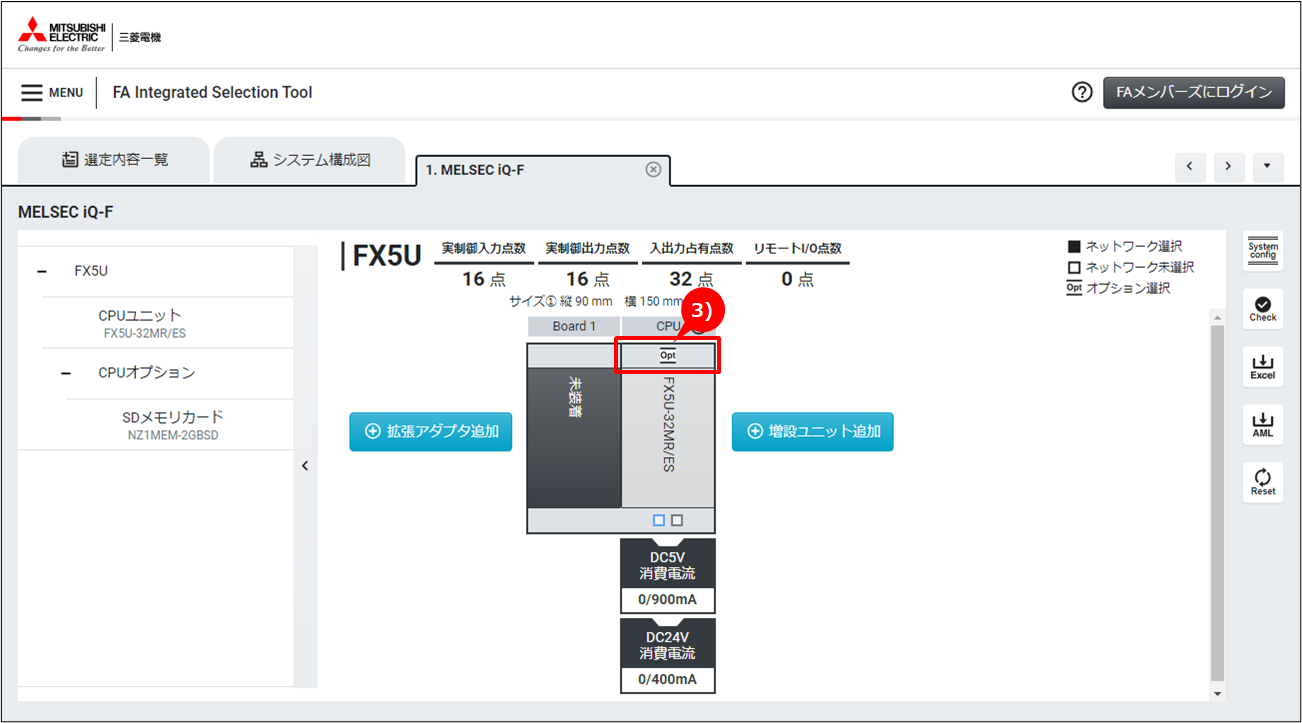Click the scrollbar down arrow
The image size is (1302, 723).
pos(1217,694)
